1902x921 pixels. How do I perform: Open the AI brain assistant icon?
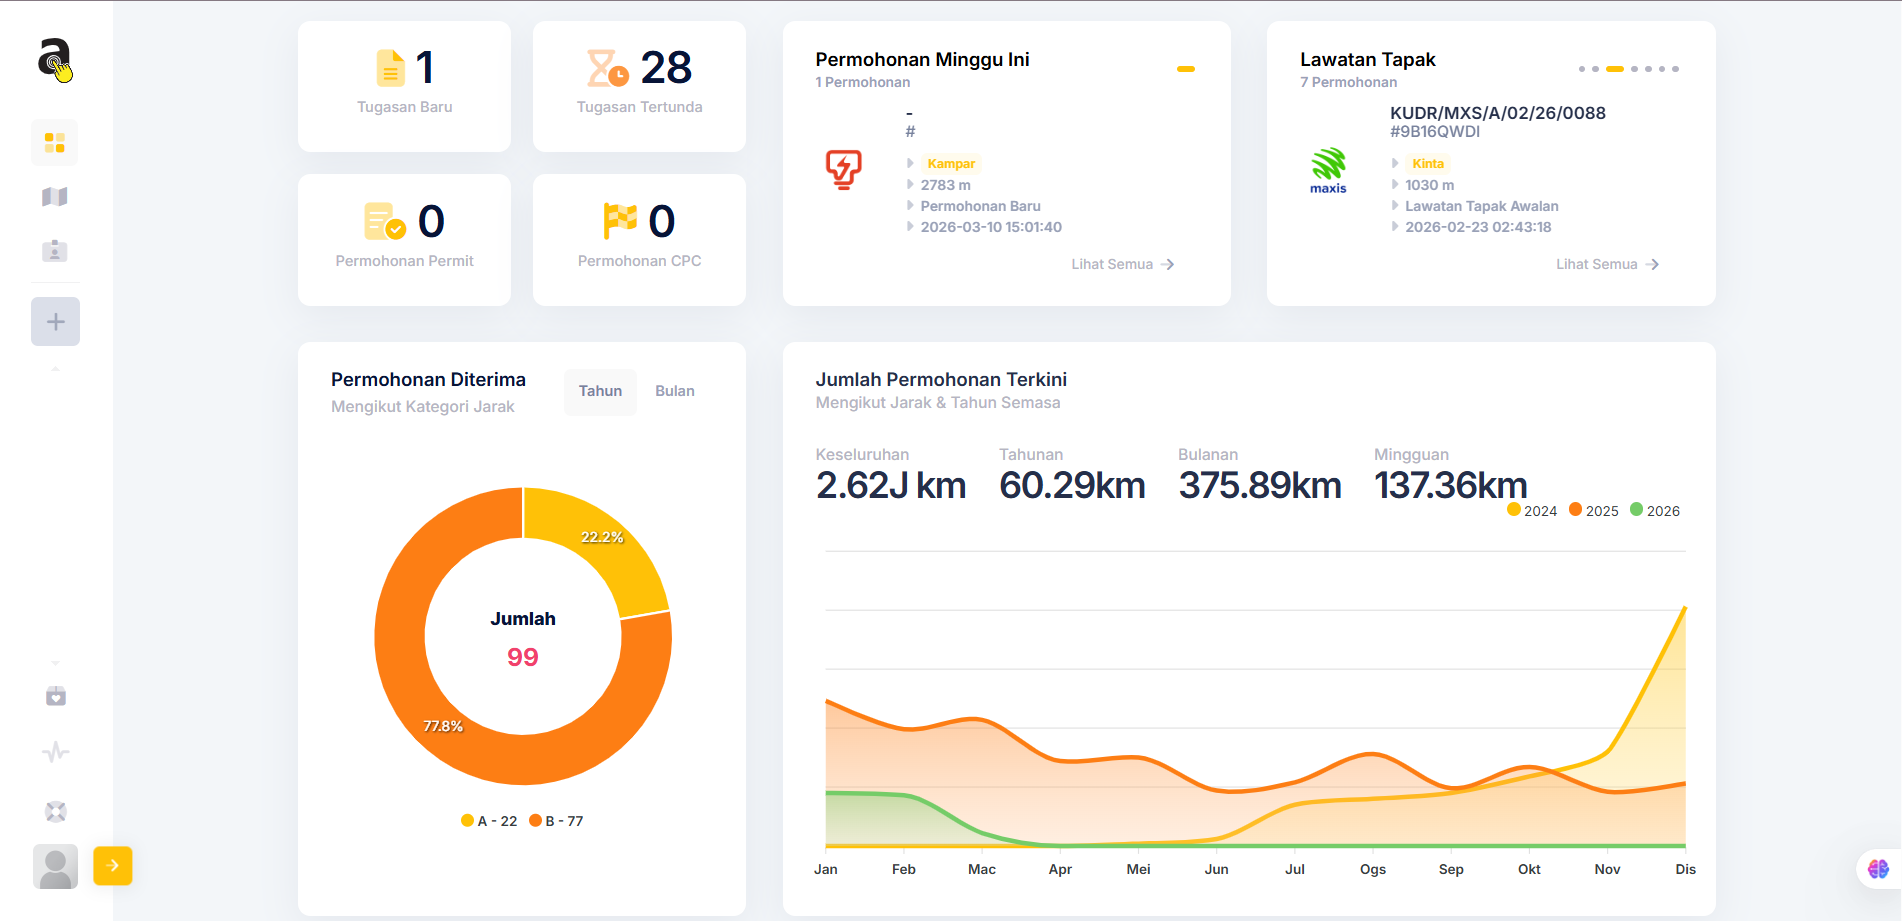[x=1878, y=869]
